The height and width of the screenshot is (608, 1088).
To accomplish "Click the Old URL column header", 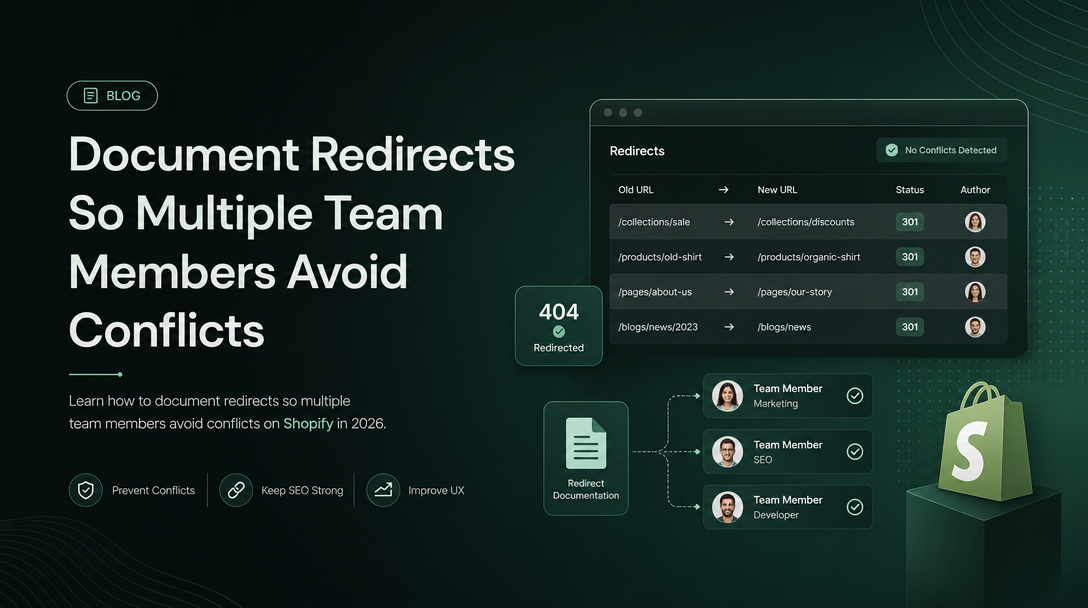I will [x=636, y=189].
